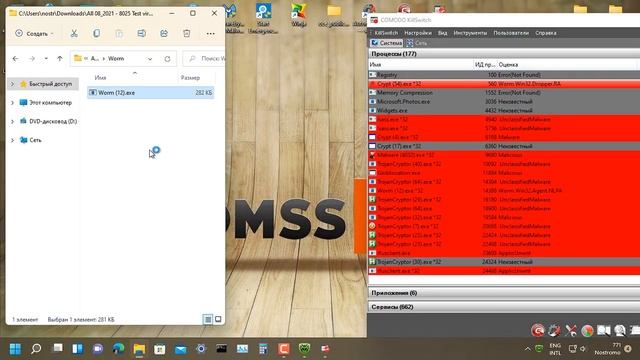Switch to the Сеть tab in KillSwitch
Image resolution: width=640 pixels, height=360 pixels.
tap(417, 43)
